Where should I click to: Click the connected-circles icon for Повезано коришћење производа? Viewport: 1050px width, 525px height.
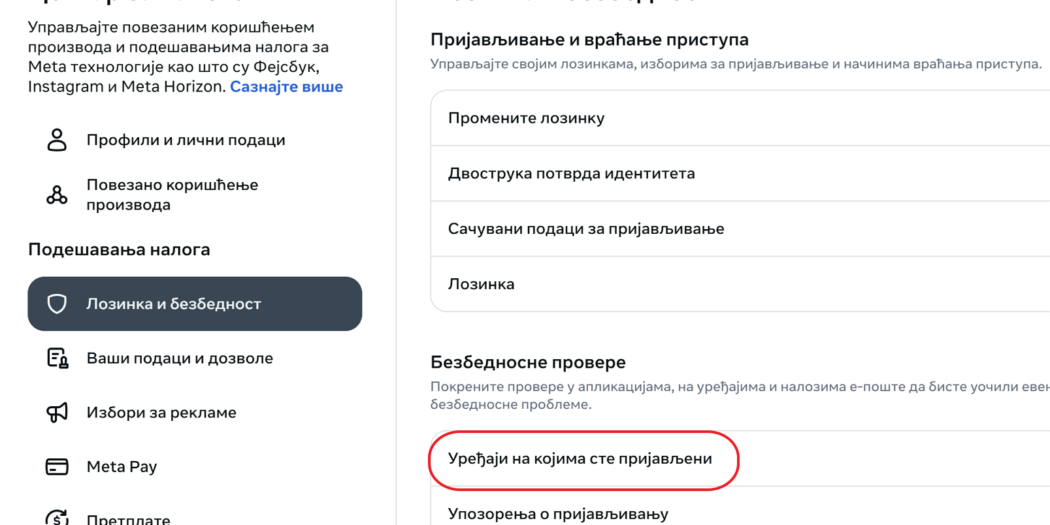coord(57,195)
